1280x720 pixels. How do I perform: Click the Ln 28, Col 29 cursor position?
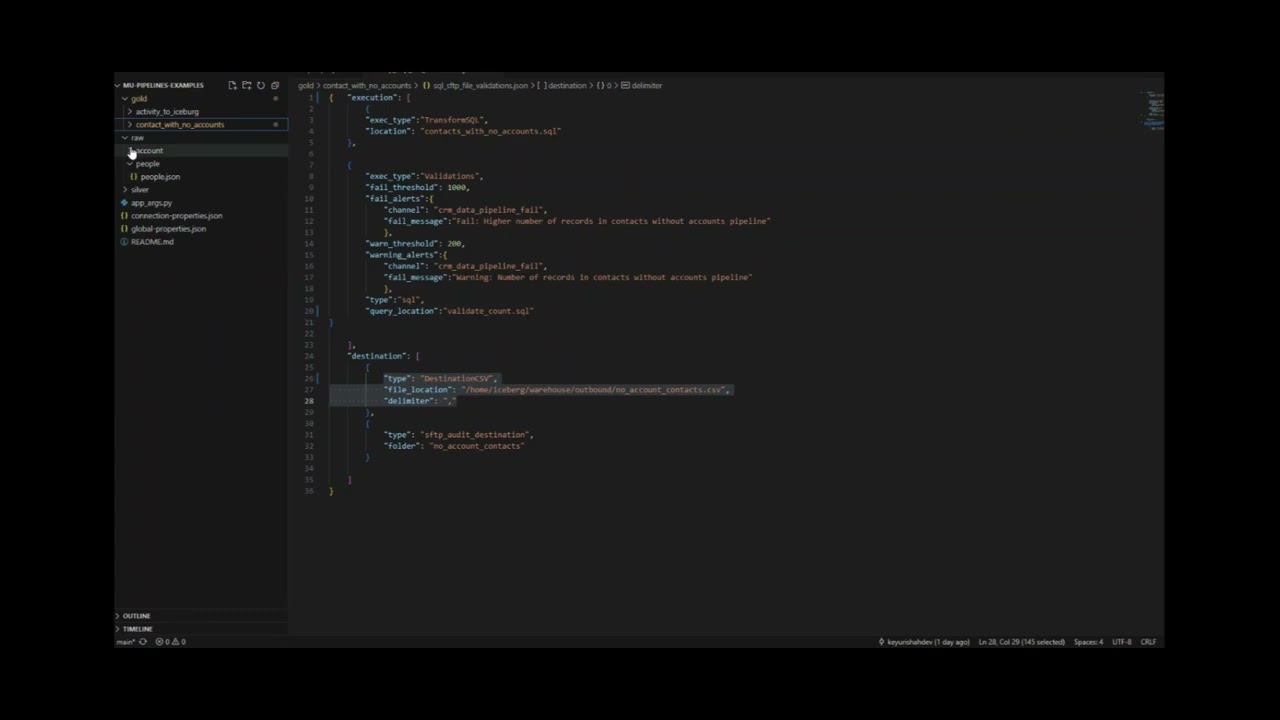(x=1021, y=642)
